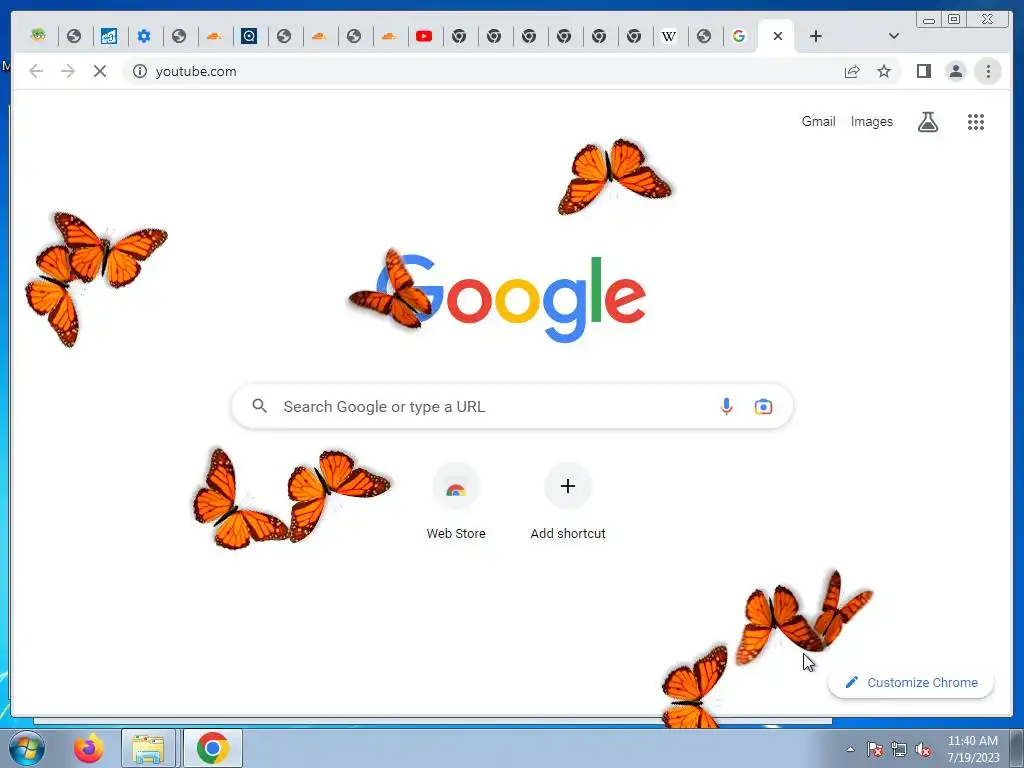The height and width of the screenshot is (768, 1024).
Task: Launch Firefox from the taskbar
Action: 88,748
